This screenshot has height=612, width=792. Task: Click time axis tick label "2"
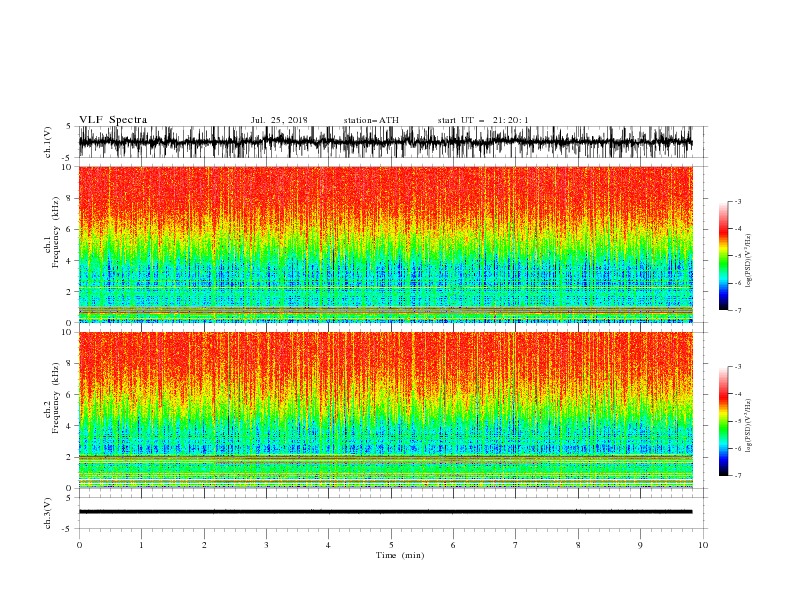point(204,545)
